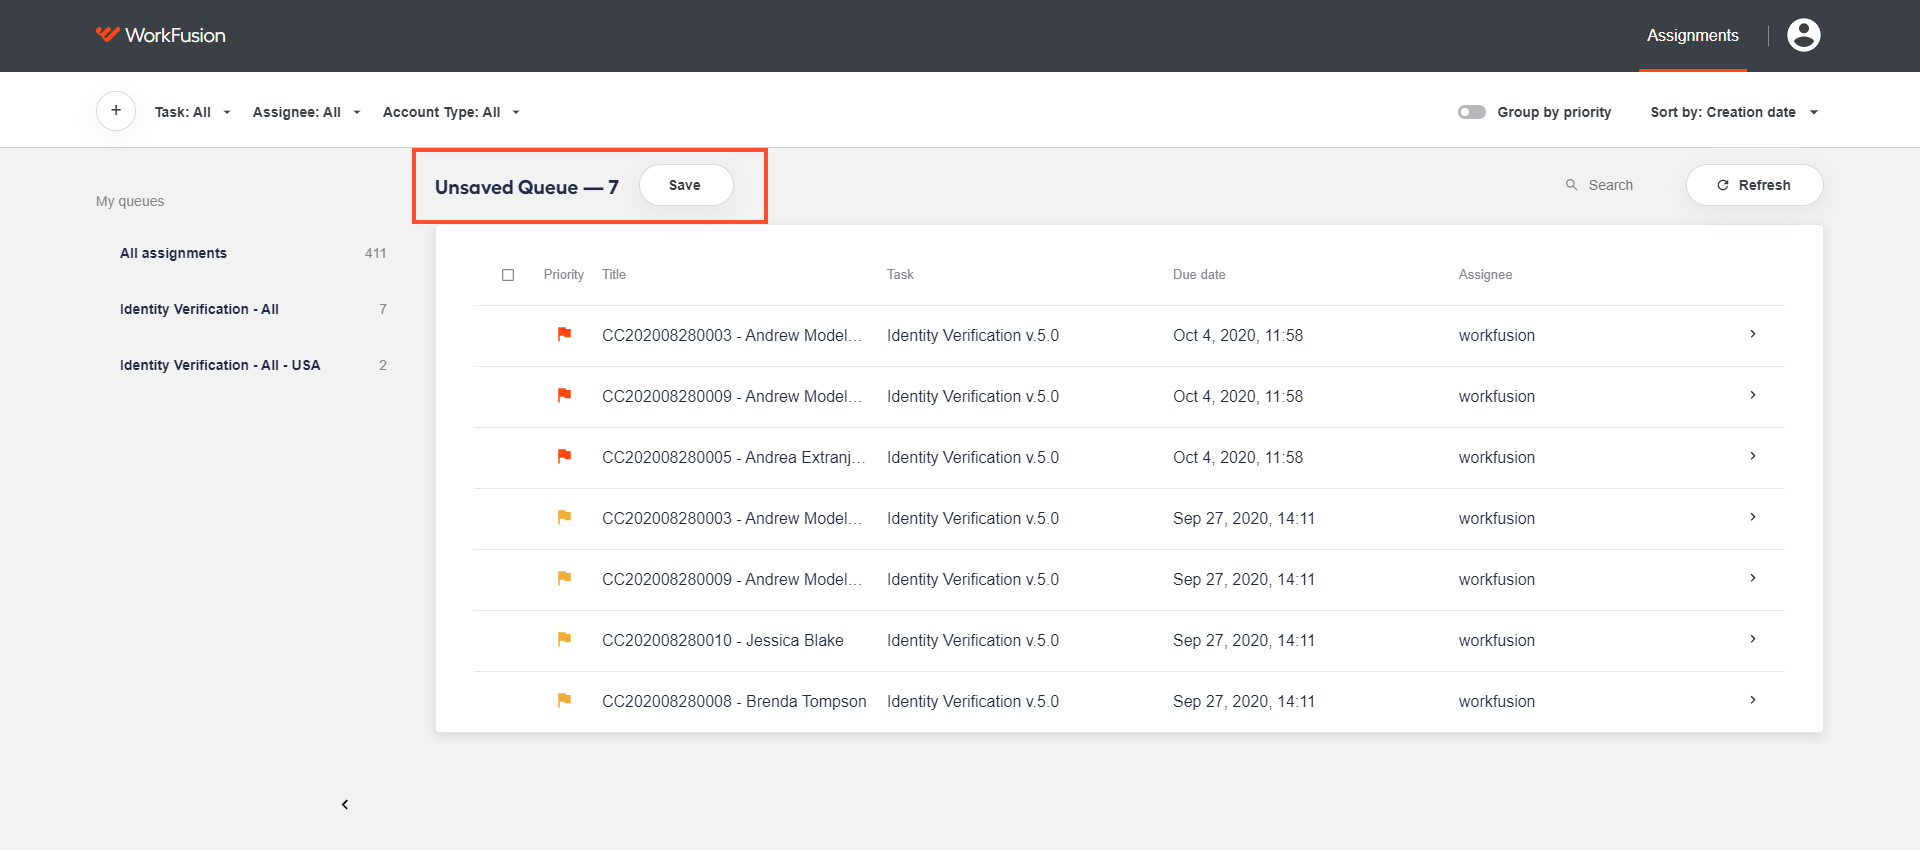
Task: Open the Assignee: All filter dropdown
Action: (x=307, y=112)
